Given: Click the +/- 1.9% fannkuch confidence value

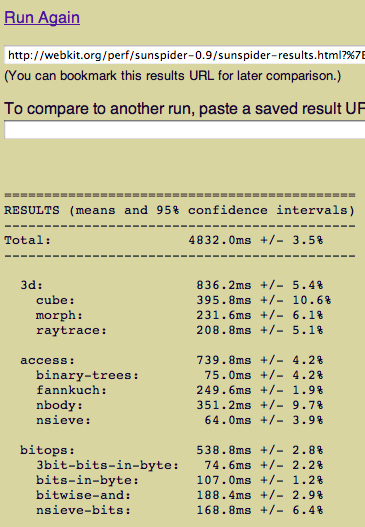Looking at the screenshot, I should [292, 390].
